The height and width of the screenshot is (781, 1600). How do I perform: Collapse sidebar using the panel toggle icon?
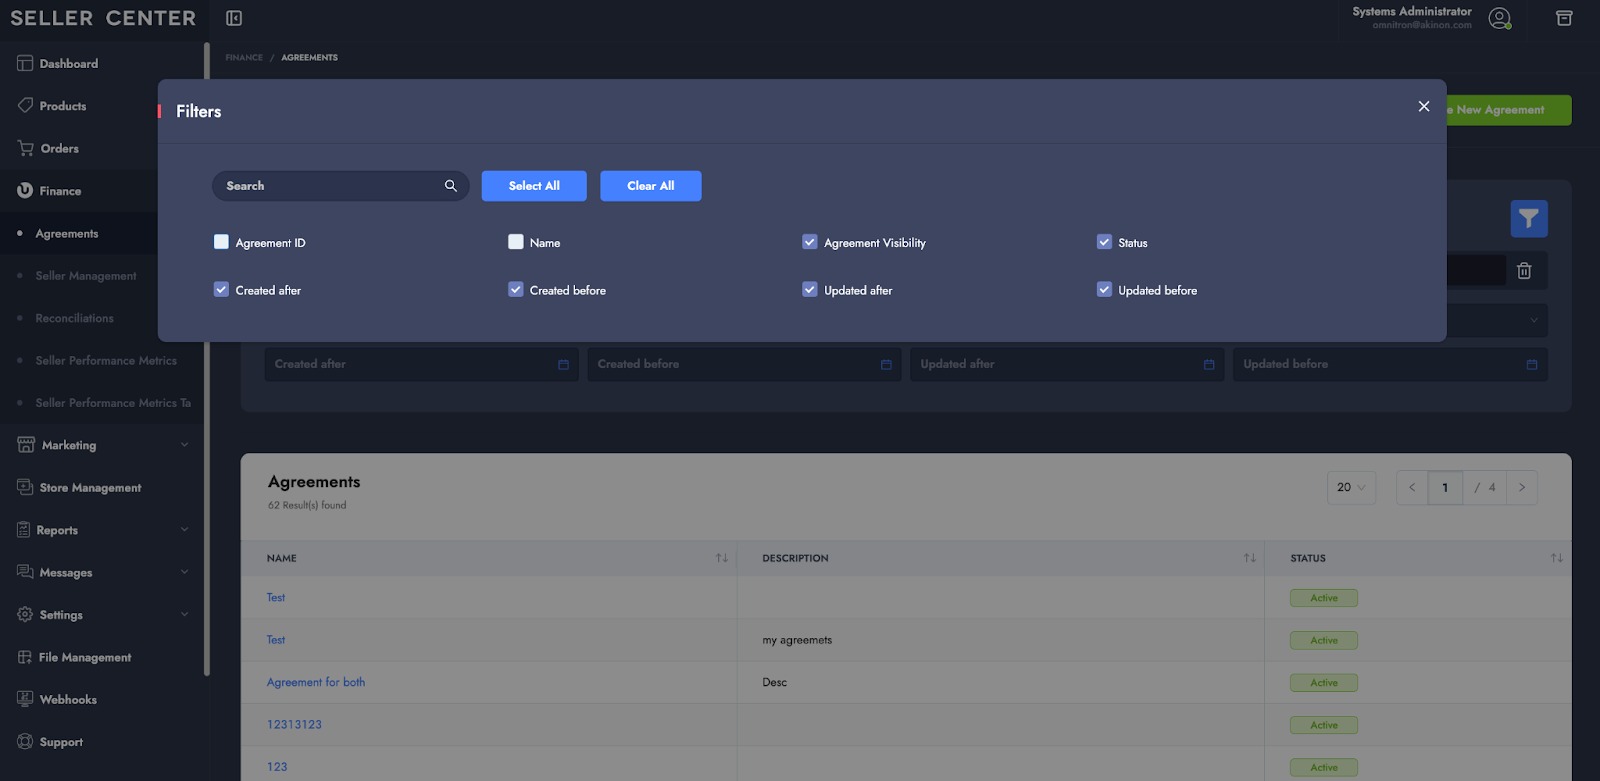[234, 18]
